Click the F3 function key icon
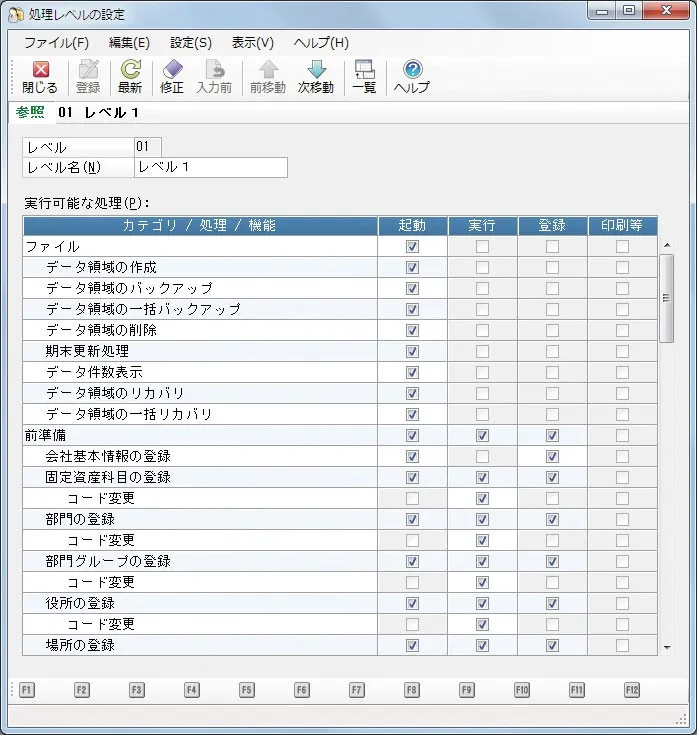Viewport: 697px width, 735px height. click(x=136, y=690)
